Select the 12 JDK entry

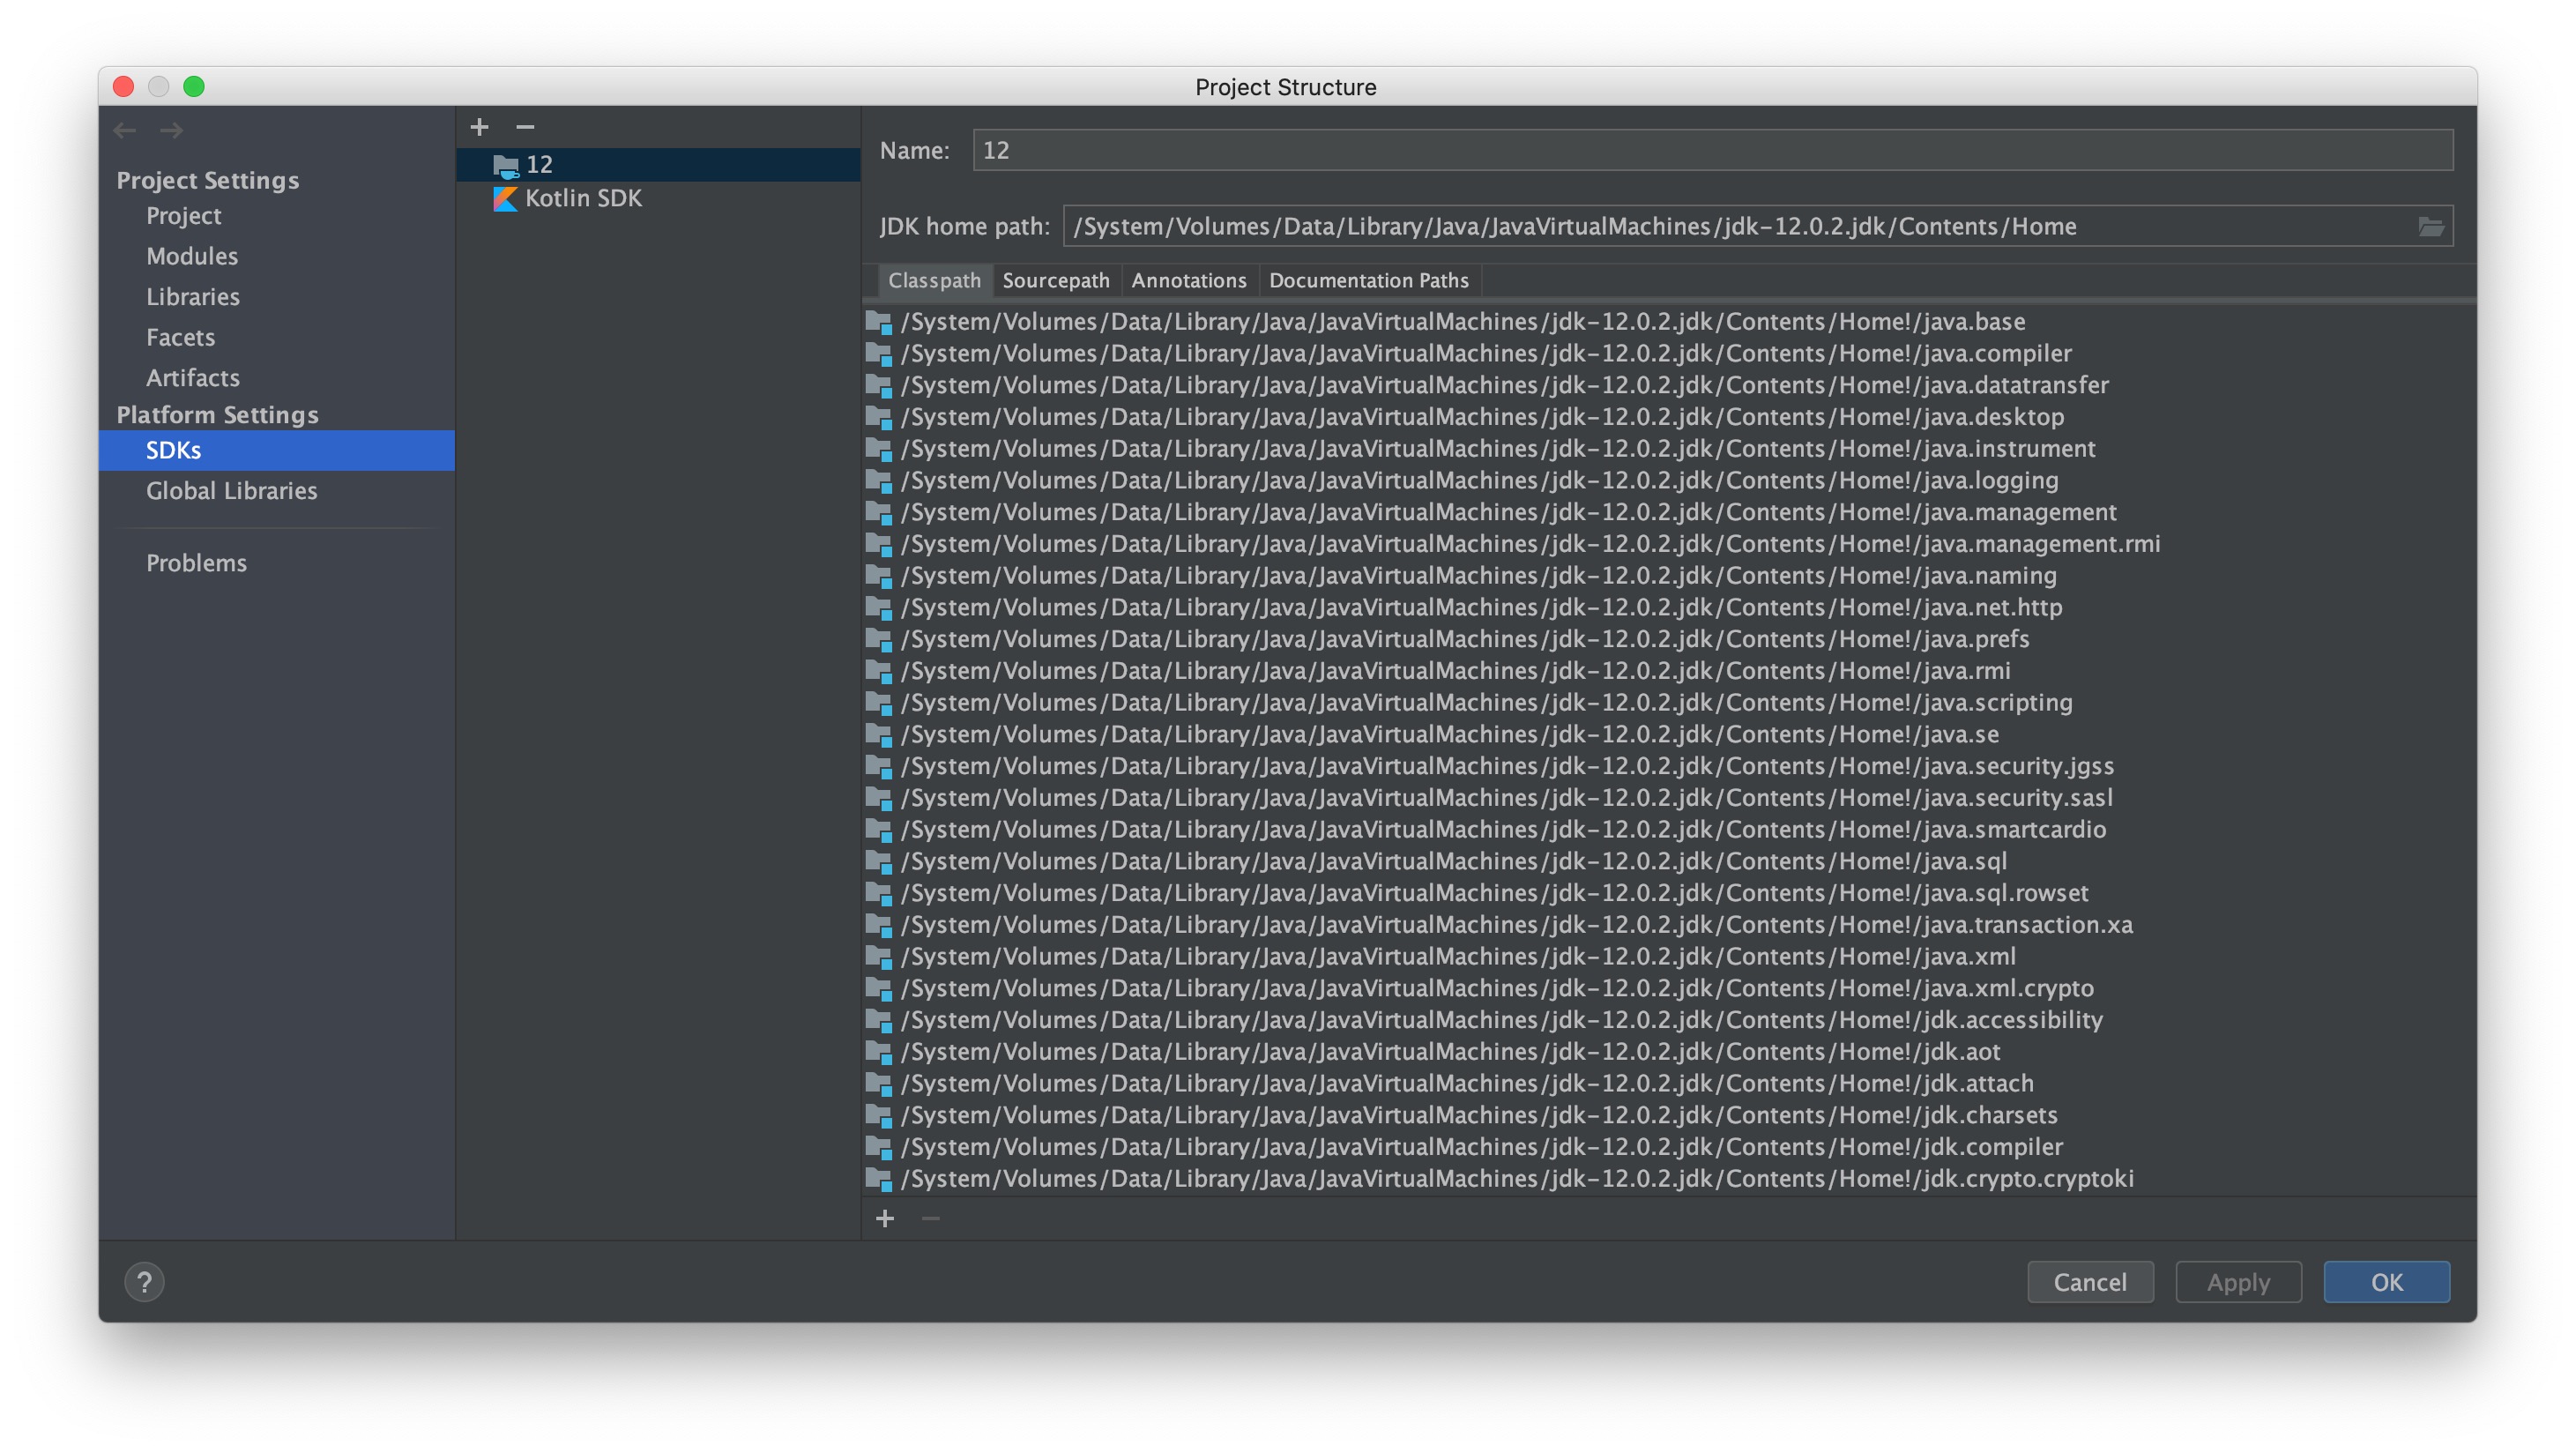[539, 164]
